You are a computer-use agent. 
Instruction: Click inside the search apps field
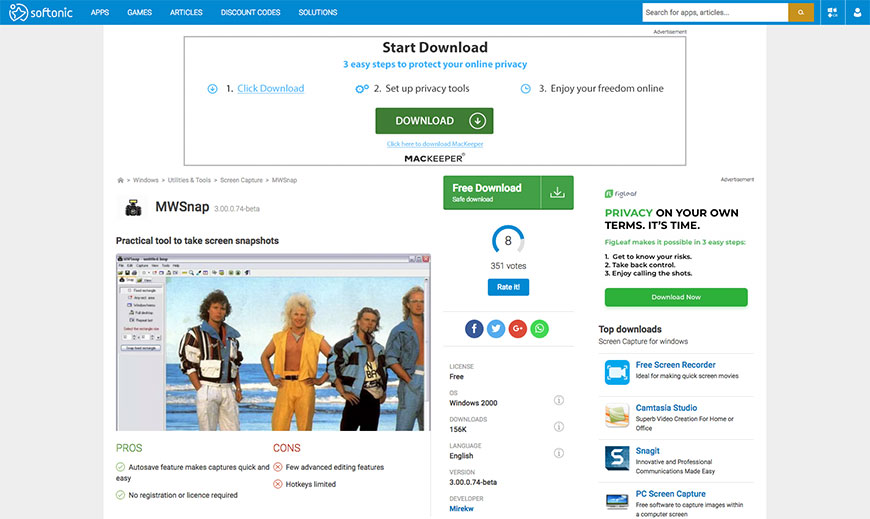click(714, 13)
